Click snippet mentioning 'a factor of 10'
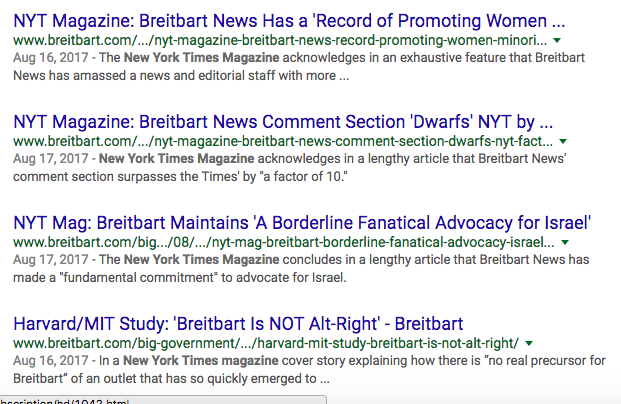Viewport: 621px width, 404px height. coord(300,168)
